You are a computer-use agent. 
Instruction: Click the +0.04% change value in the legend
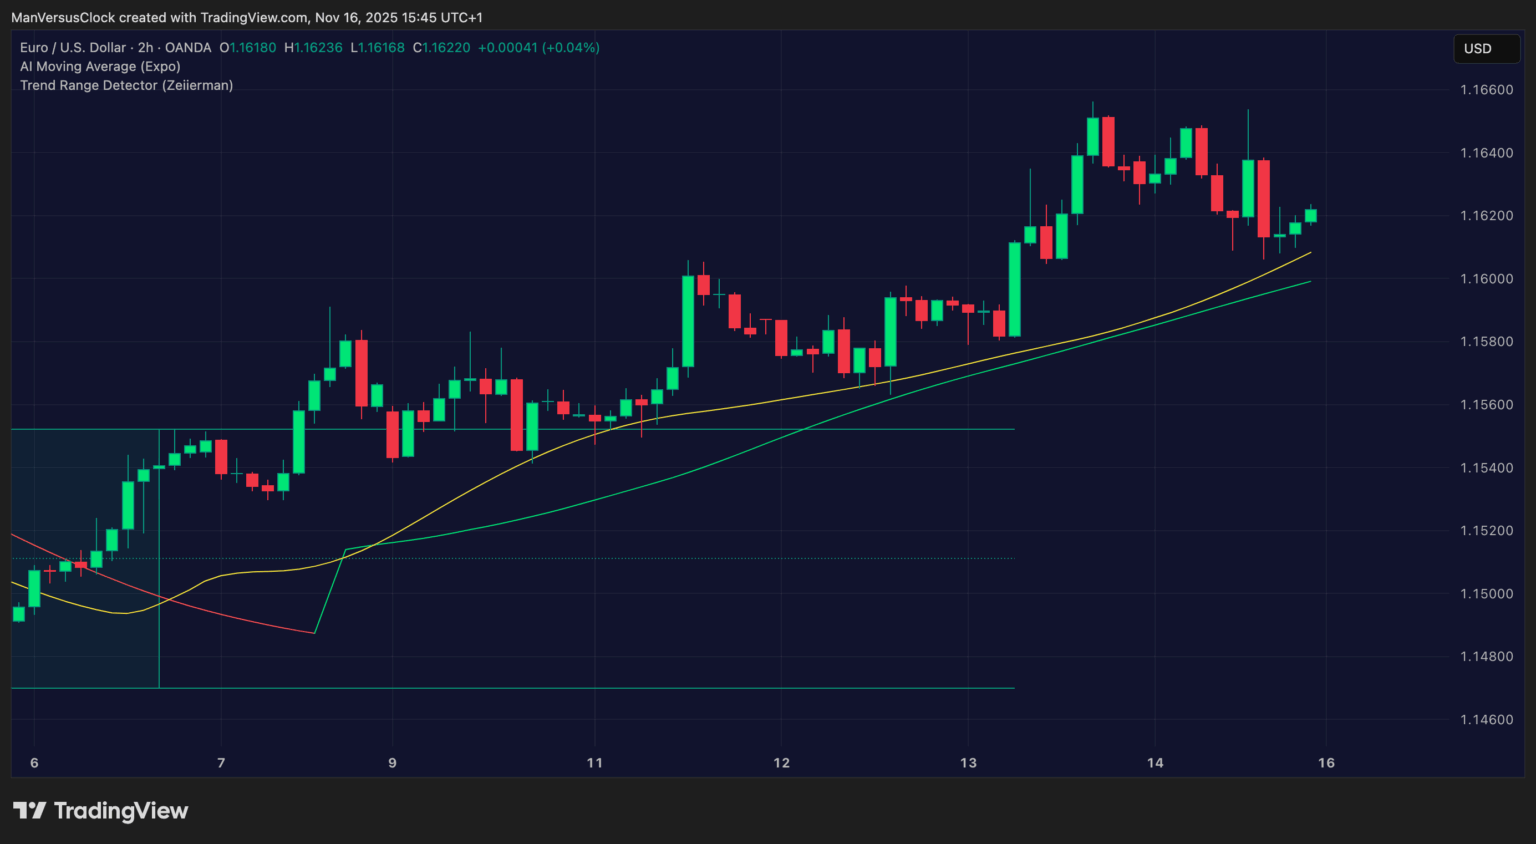(570, 47)
